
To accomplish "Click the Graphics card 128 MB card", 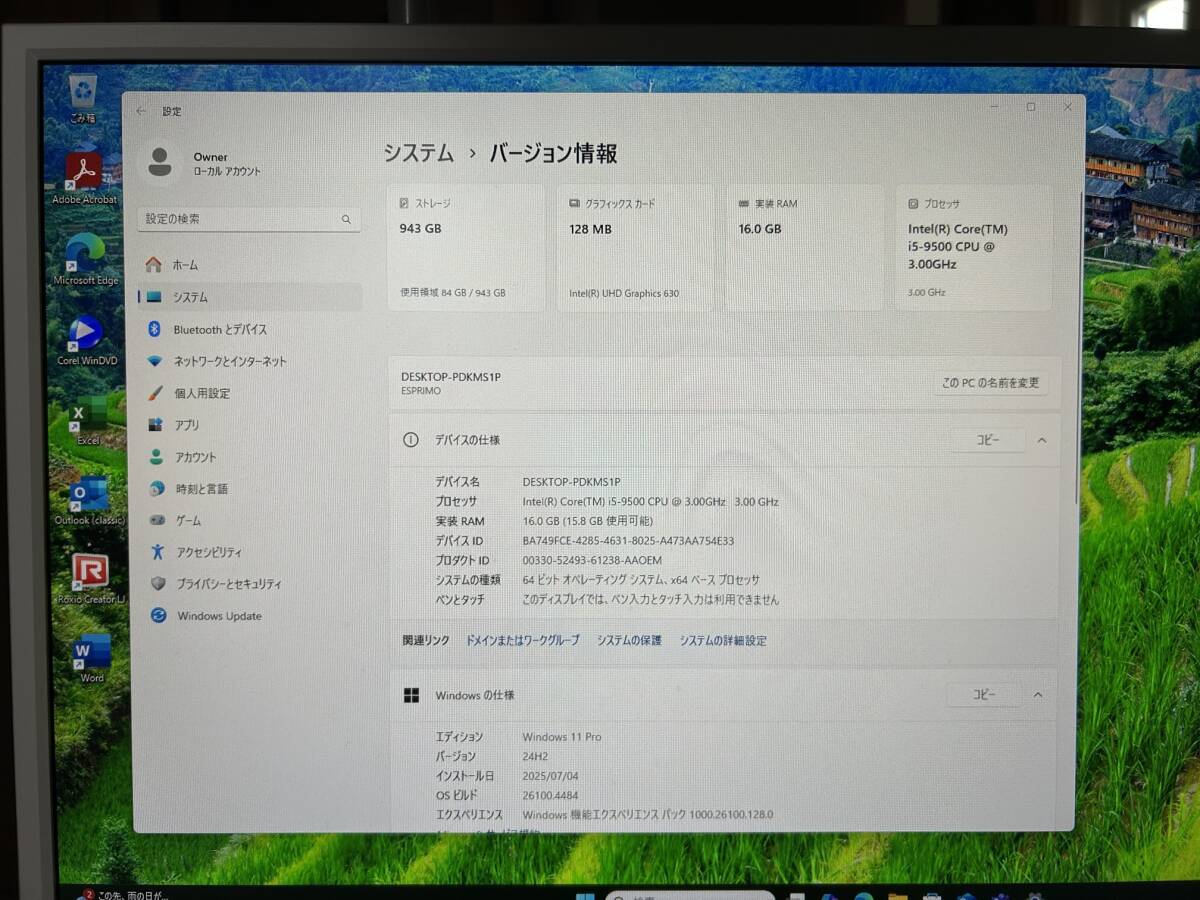I will click(636, 247).
